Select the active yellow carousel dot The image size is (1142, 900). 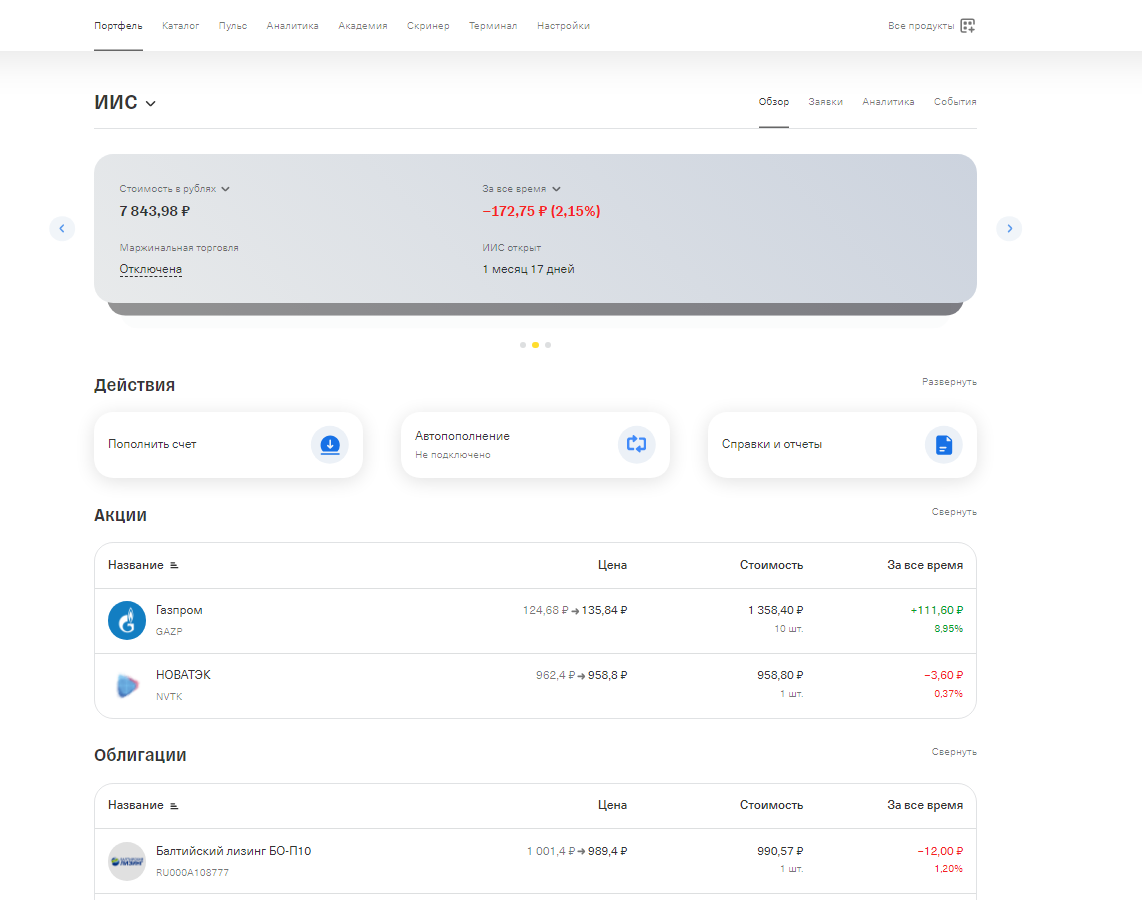535,345
